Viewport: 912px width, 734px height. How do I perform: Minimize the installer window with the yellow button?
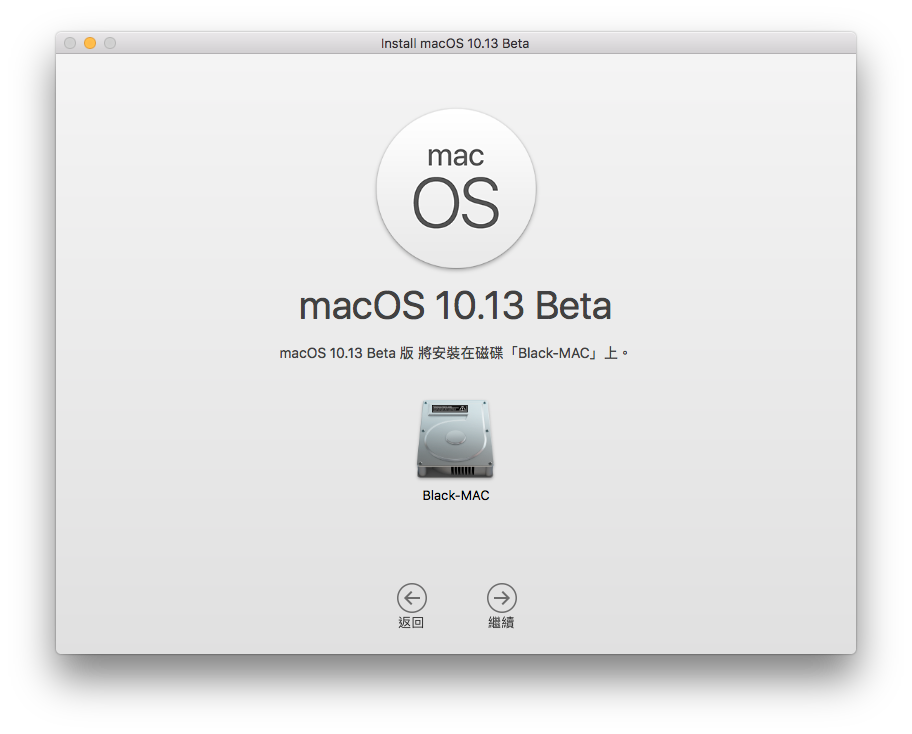pyautogui.click(x=90, y=43)
